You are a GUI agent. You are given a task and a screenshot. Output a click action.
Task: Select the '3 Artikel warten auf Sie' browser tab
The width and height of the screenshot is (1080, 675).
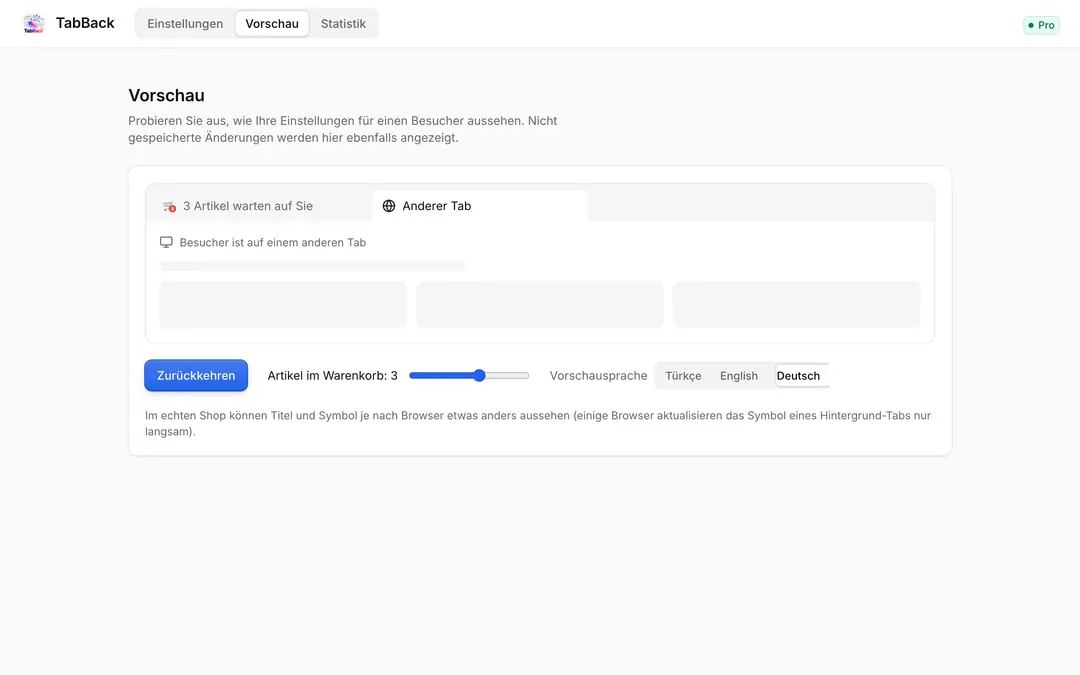coord(259,206)
